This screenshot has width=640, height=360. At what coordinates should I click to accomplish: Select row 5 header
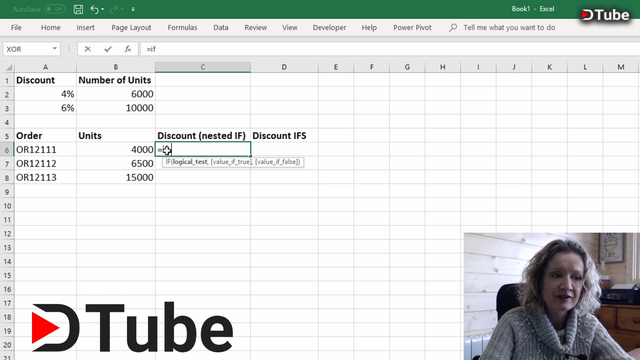[x=7, y=136]
